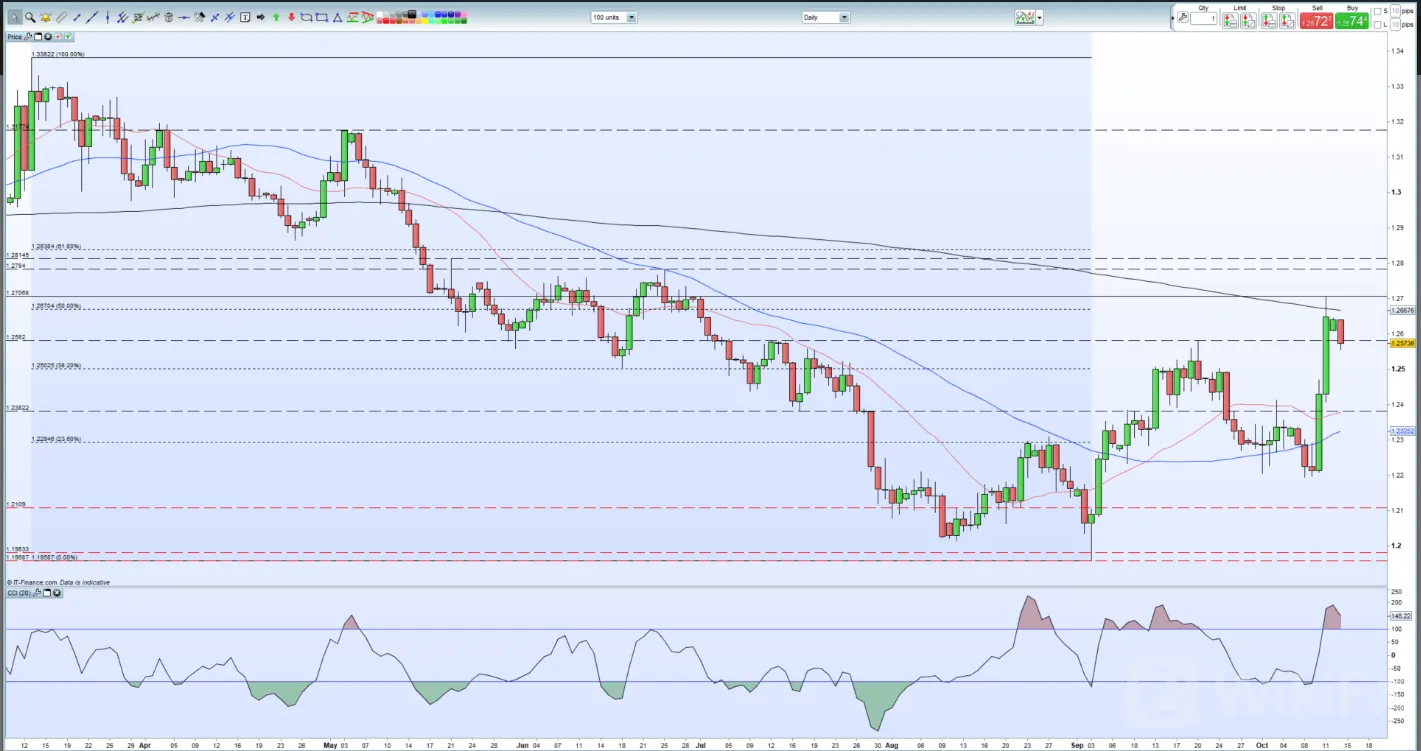
Task: Click the second Limit order icon
Action: click(1249, 20)
